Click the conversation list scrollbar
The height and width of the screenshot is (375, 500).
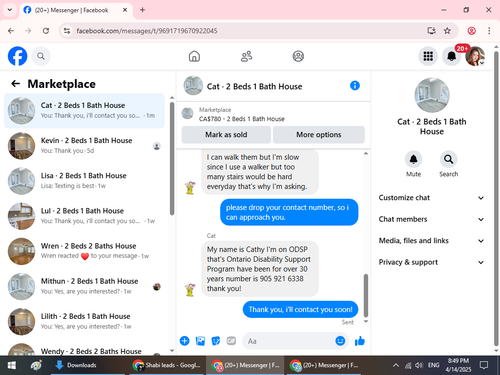(172, 159)
